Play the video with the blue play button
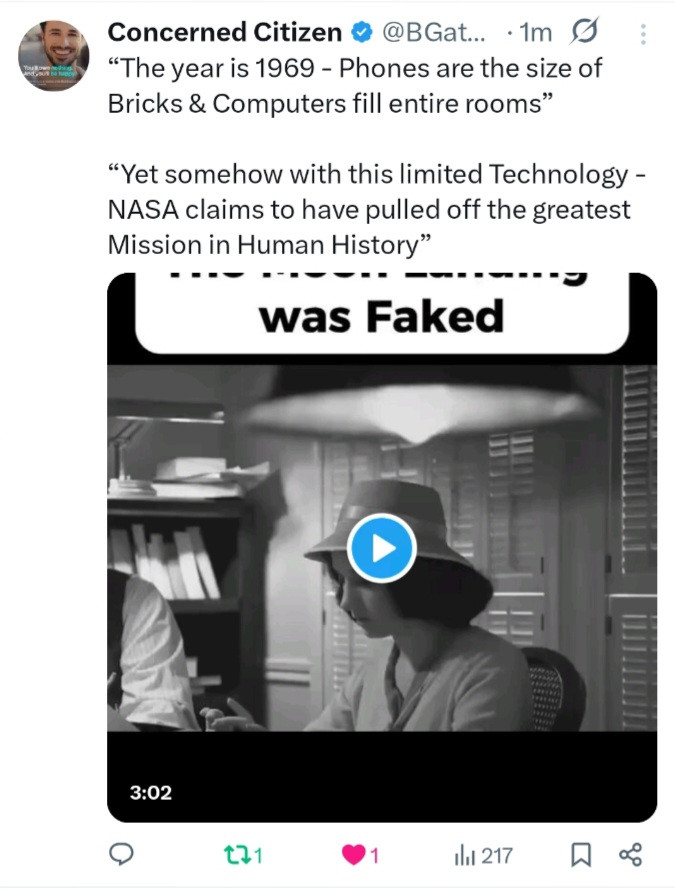This screenshot has width=675, height=890. point(382,548)
